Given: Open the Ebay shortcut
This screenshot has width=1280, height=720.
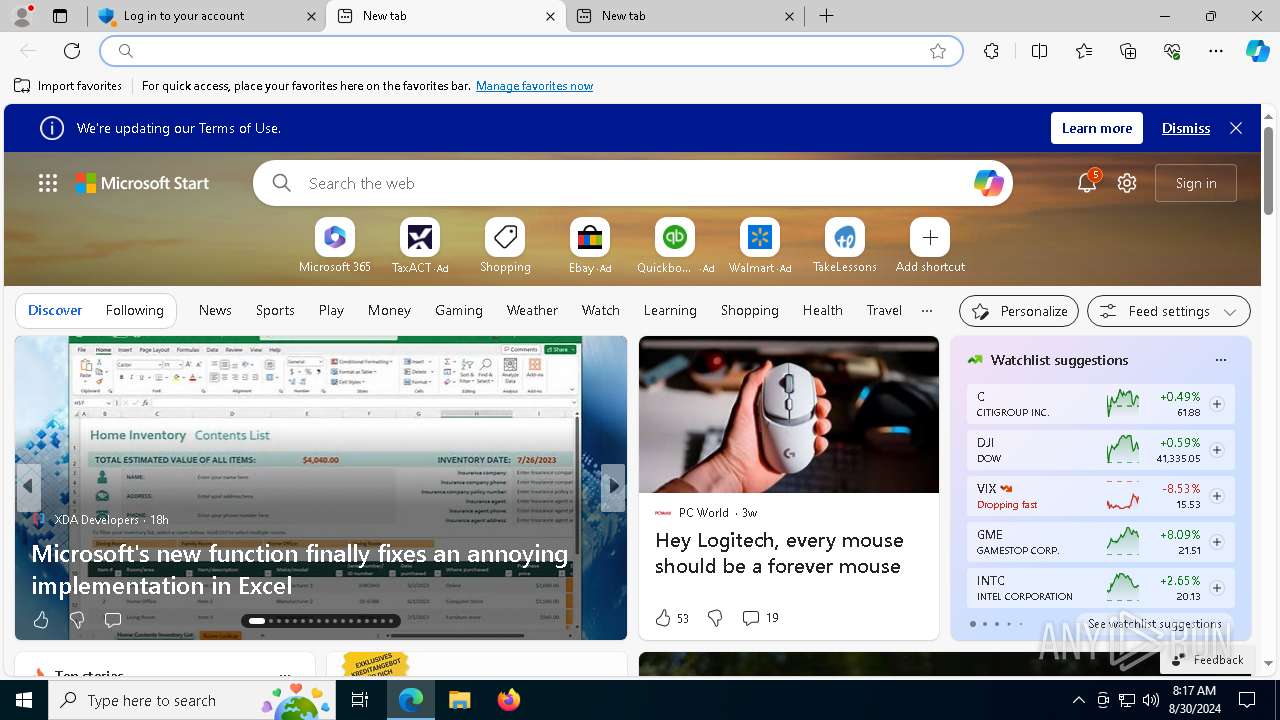Looking at the screenshot, I should (x=590, y=245).
